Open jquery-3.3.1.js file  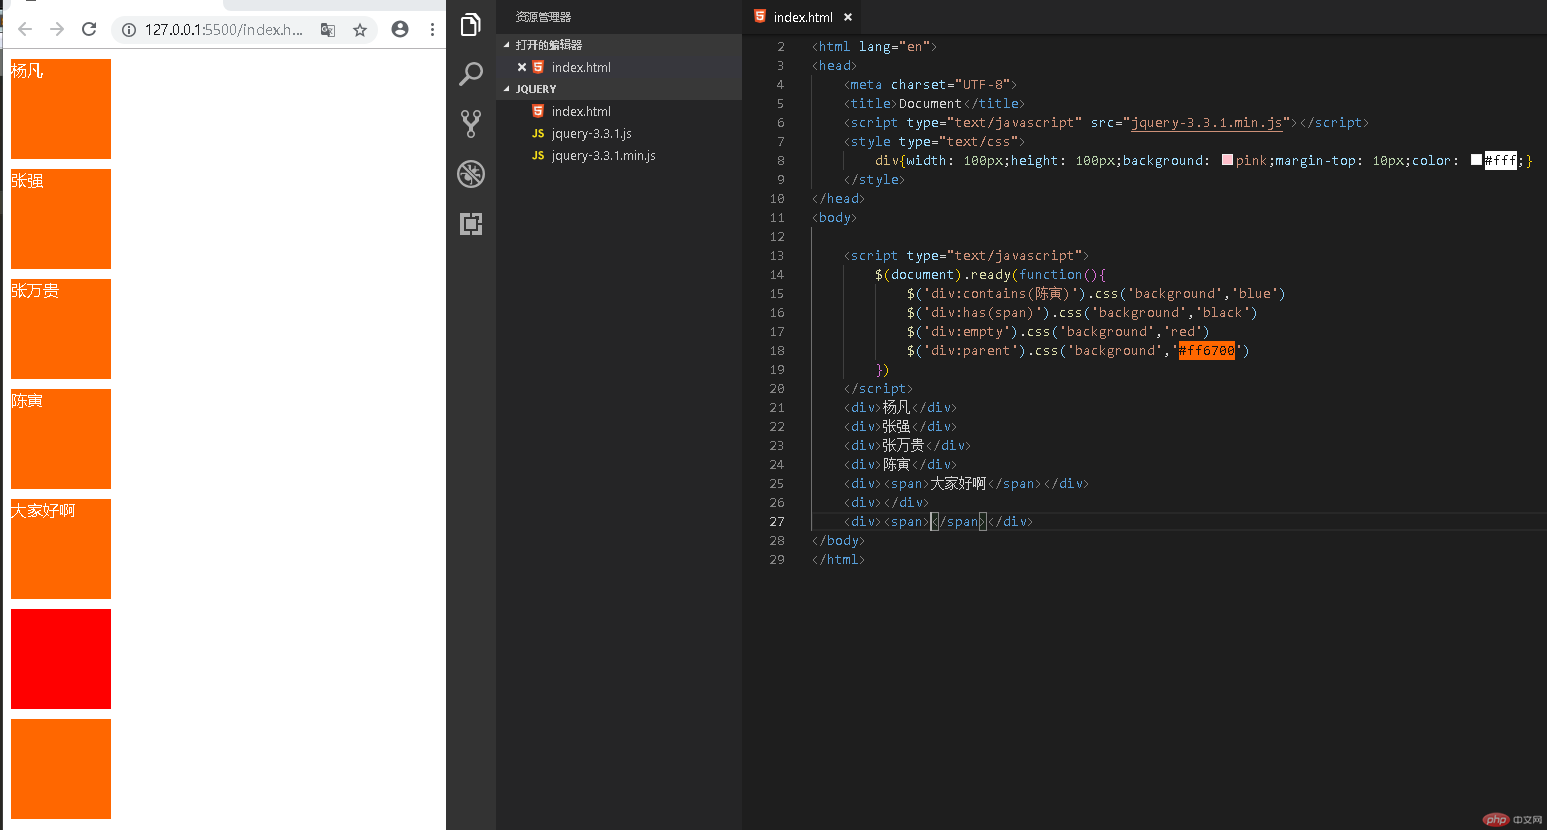coord(619,133)
